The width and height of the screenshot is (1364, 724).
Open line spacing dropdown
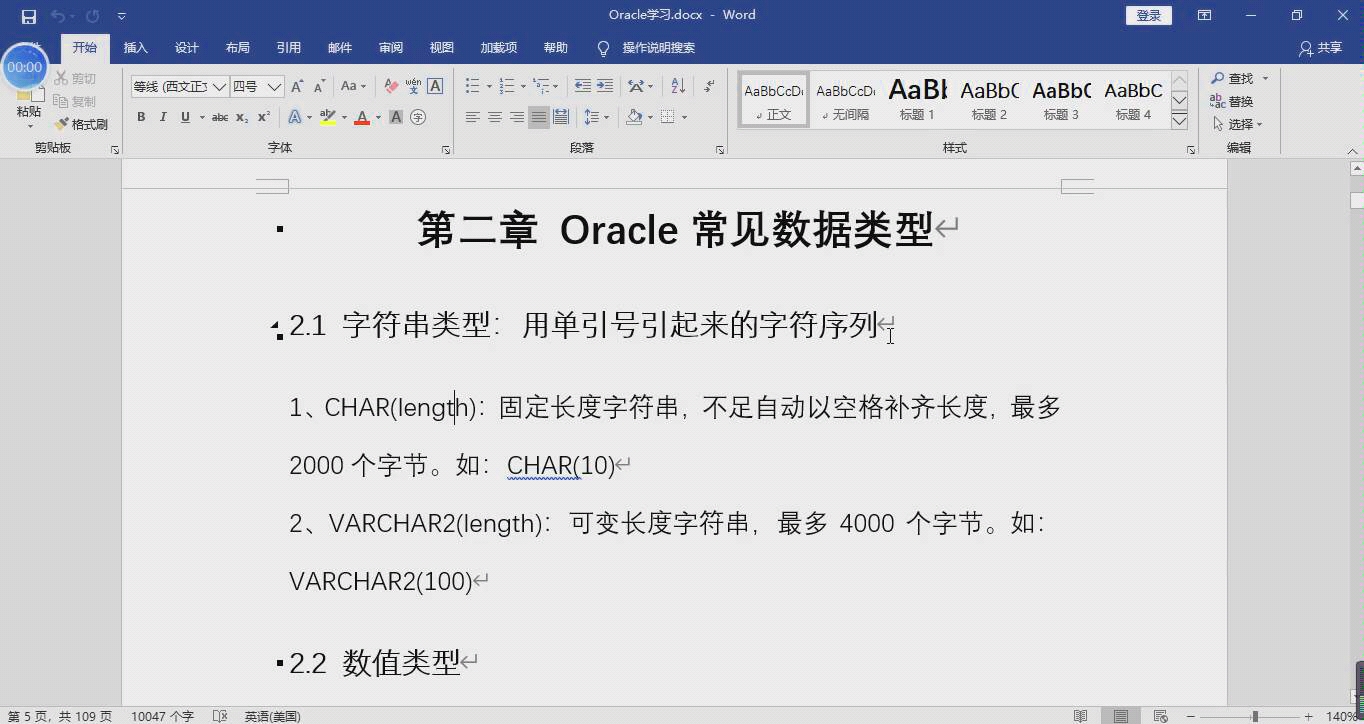(x=596, y=117)
